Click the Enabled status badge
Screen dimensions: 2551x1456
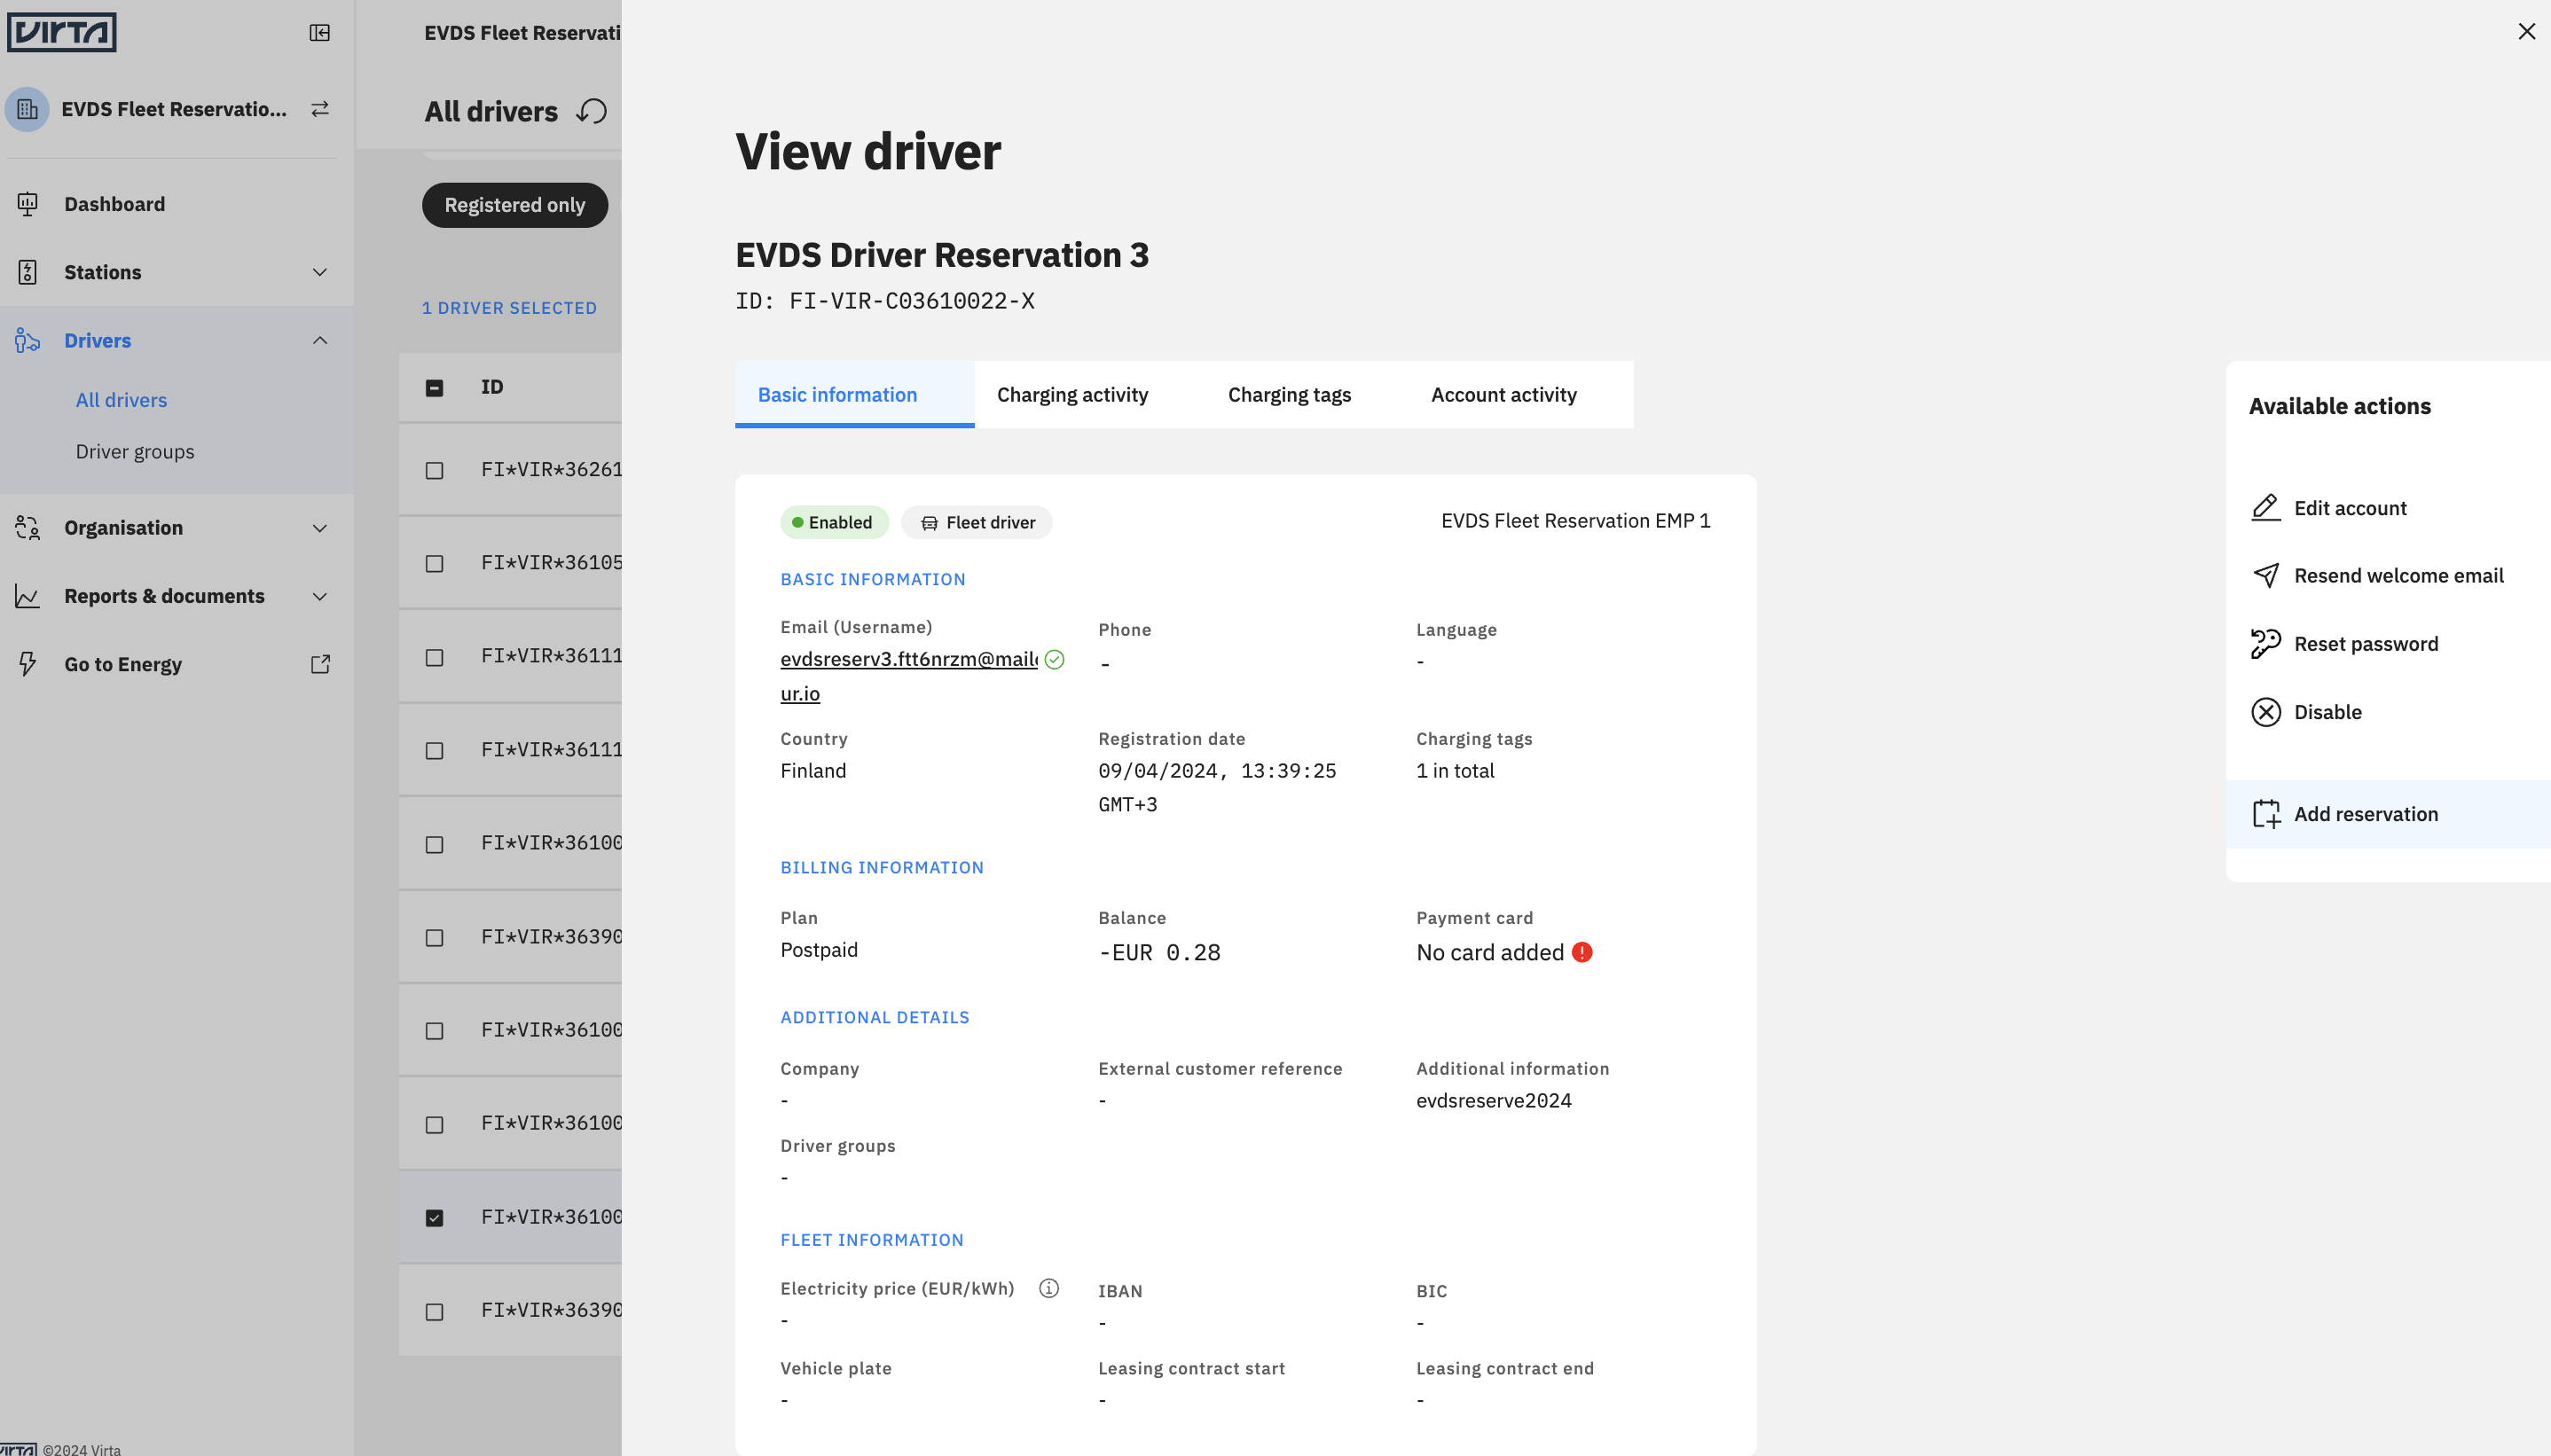coord(834,522)
